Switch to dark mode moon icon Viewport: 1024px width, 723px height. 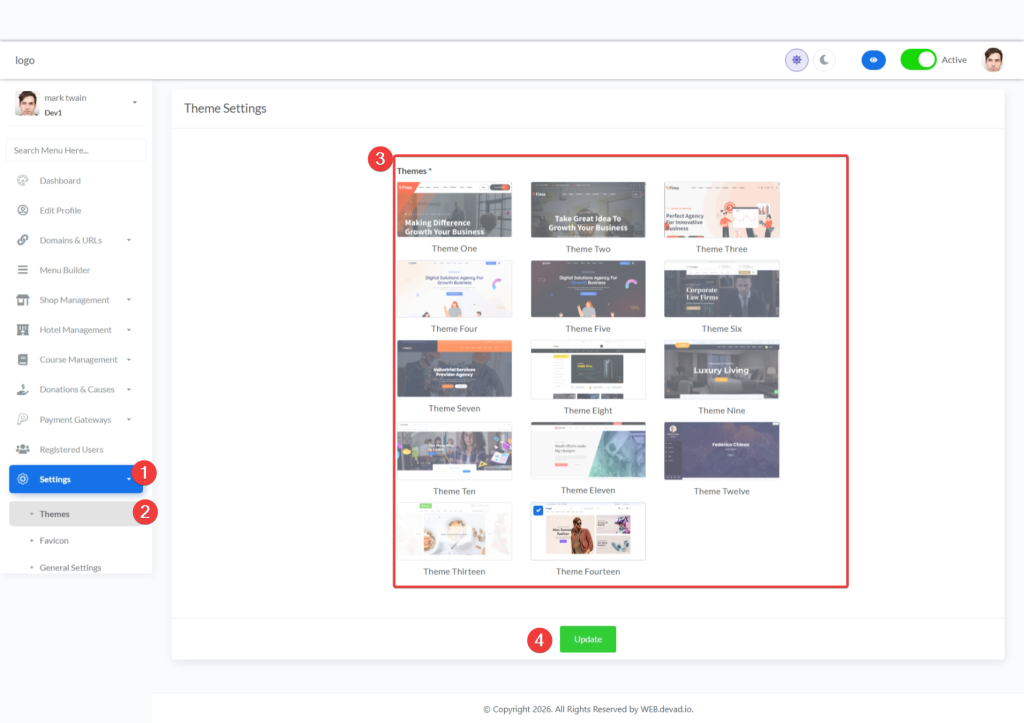[x=824, y=60]
